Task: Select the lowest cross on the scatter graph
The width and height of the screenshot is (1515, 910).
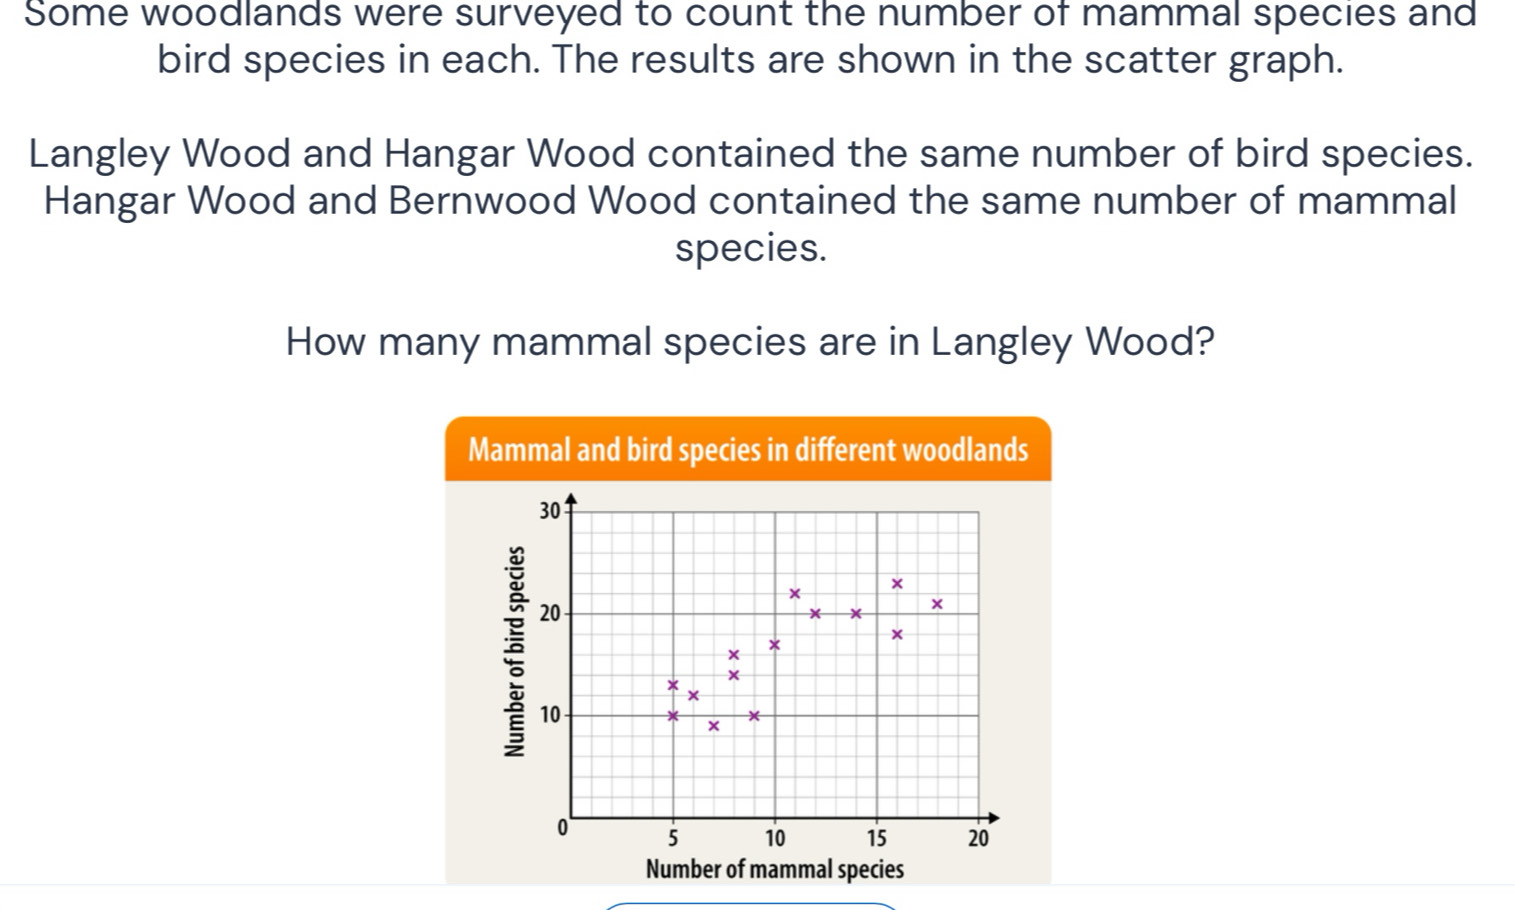Action: point(713,726)
